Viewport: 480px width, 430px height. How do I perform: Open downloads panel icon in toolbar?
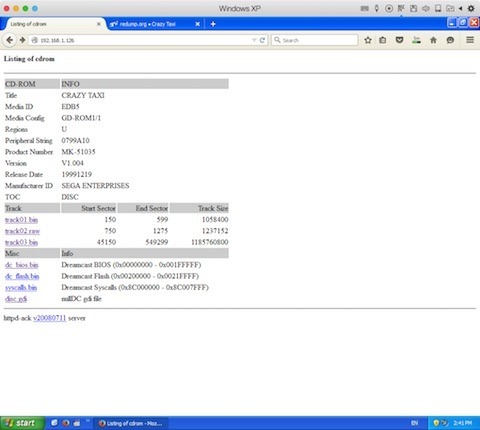416,40
